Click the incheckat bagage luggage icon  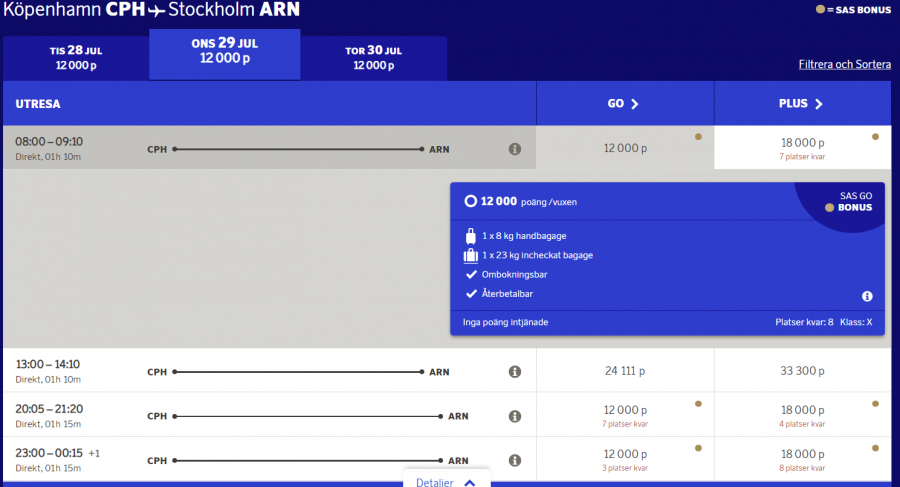[471, 255]
